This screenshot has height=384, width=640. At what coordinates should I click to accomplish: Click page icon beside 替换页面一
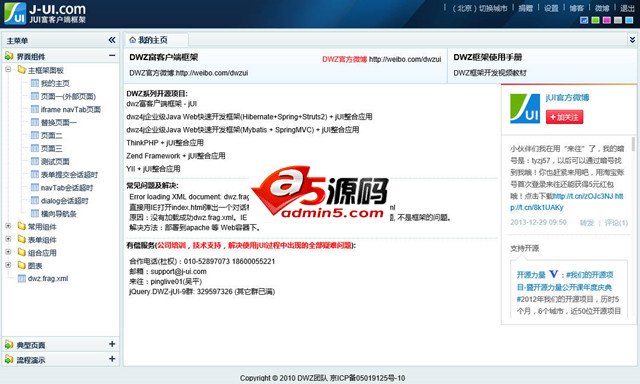pos(35,122)
